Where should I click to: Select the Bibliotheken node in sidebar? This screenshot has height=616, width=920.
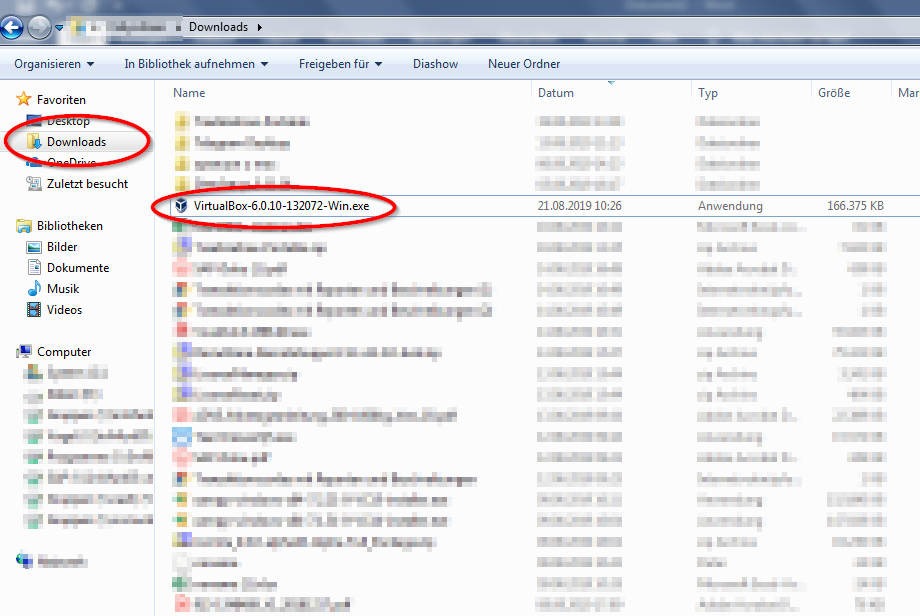(x=69, y=226)
